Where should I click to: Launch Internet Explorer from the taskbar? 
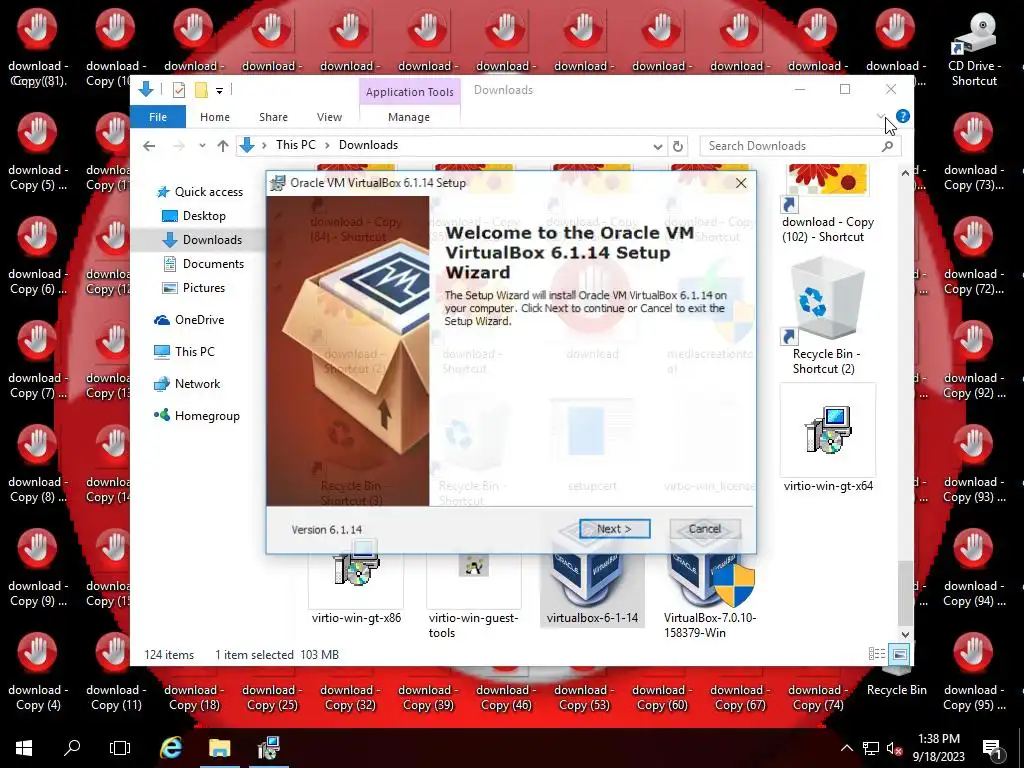[x=171, y=748]
